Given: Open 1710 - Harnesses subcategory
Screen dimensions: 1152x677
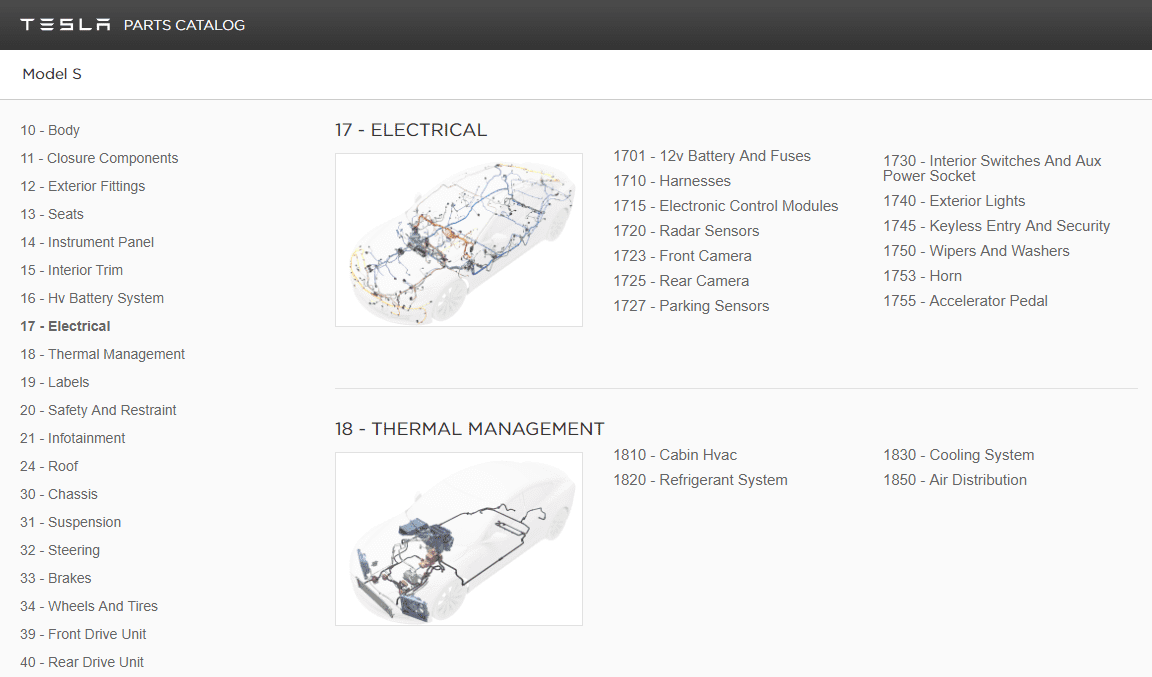Looking at the screenshot, I should (x=672, y=181).
